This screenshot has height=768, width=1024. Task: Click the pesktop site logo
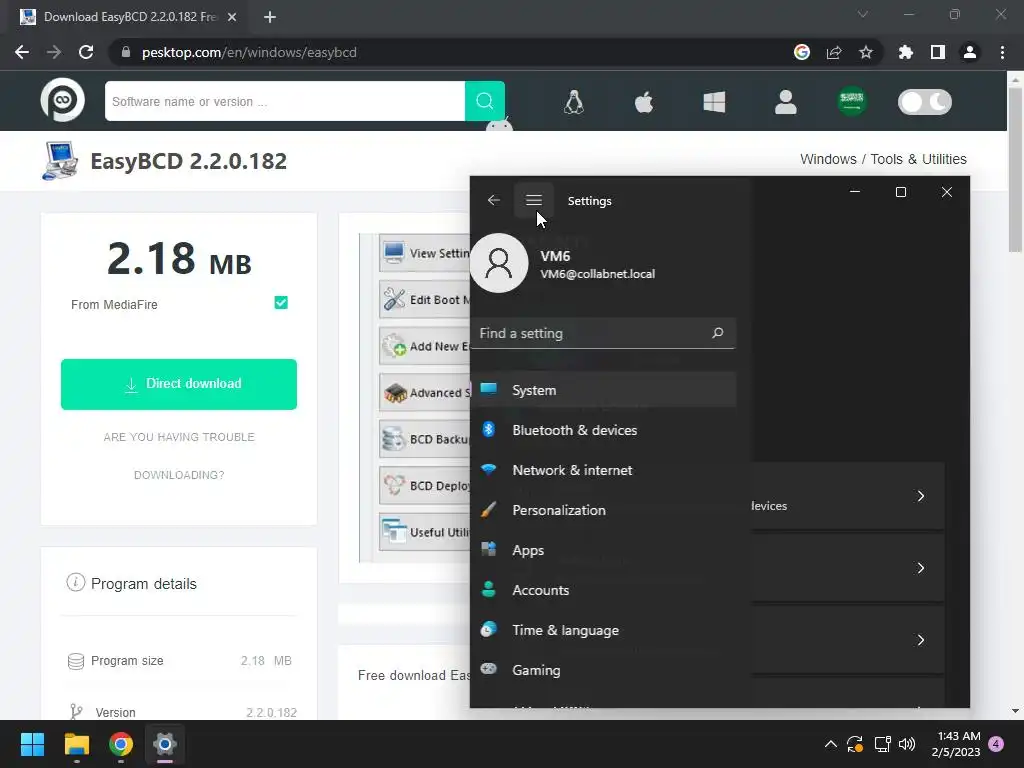tap(63, 101)
